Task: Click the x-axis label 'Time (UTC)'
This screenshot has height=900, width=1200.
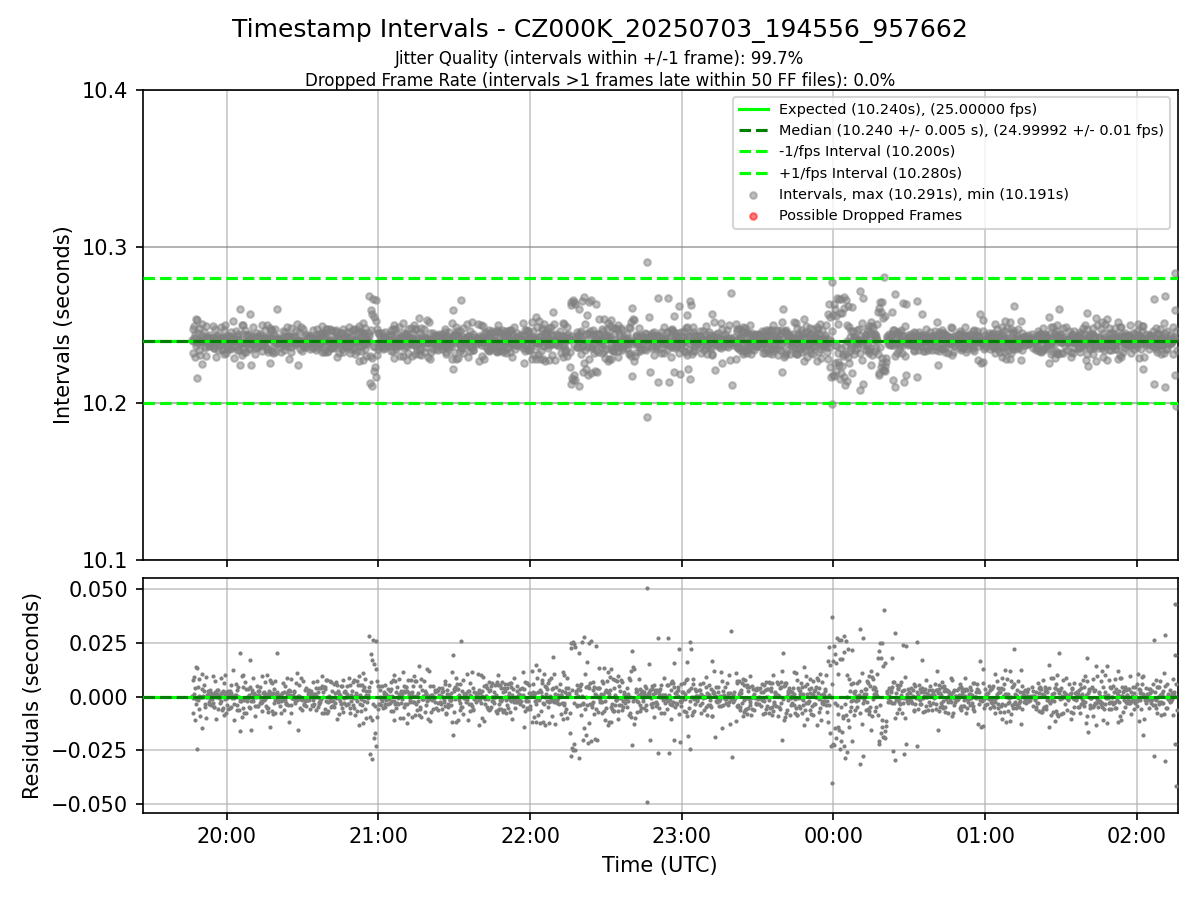Action: (660, 865)
